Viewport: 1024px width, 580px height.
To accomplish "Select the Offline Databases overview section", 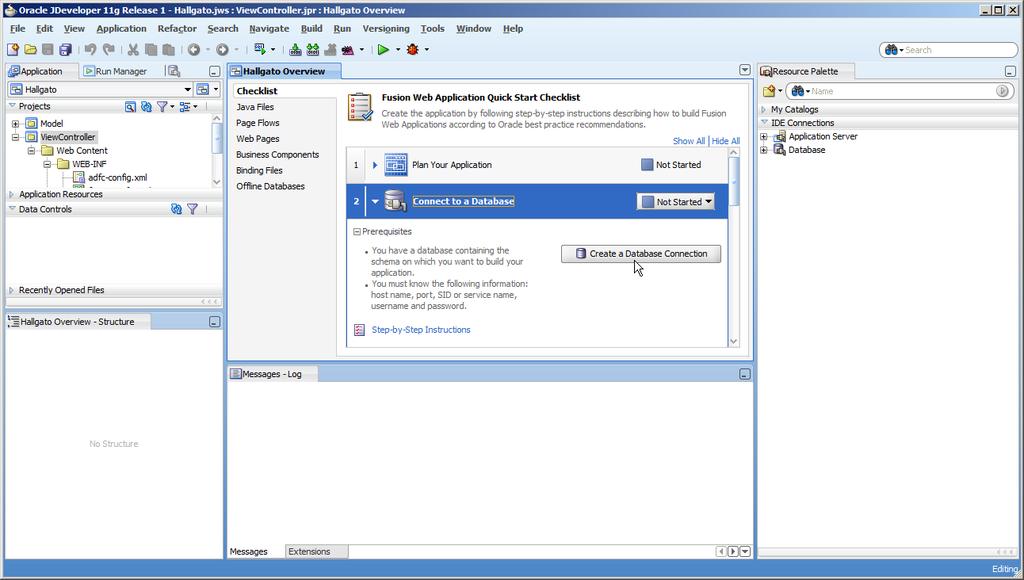I will [x=270, y=187].
